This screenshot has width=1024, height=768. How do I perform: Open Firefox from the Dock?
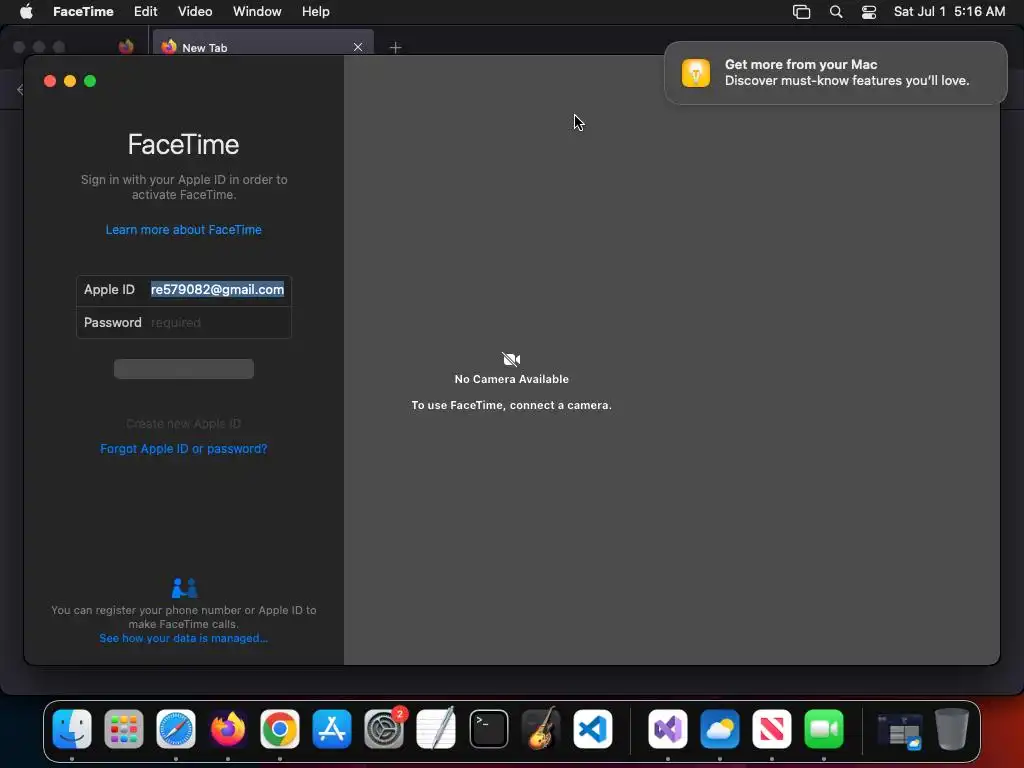click(228, 729)
